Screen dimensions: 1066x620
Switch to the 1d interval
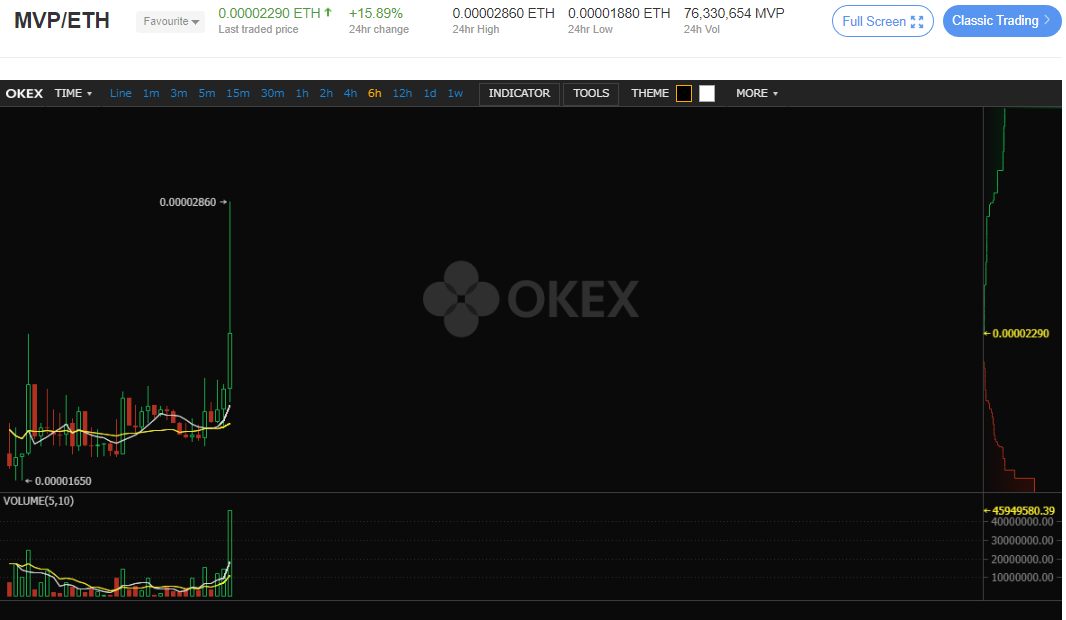click(430, 93)
